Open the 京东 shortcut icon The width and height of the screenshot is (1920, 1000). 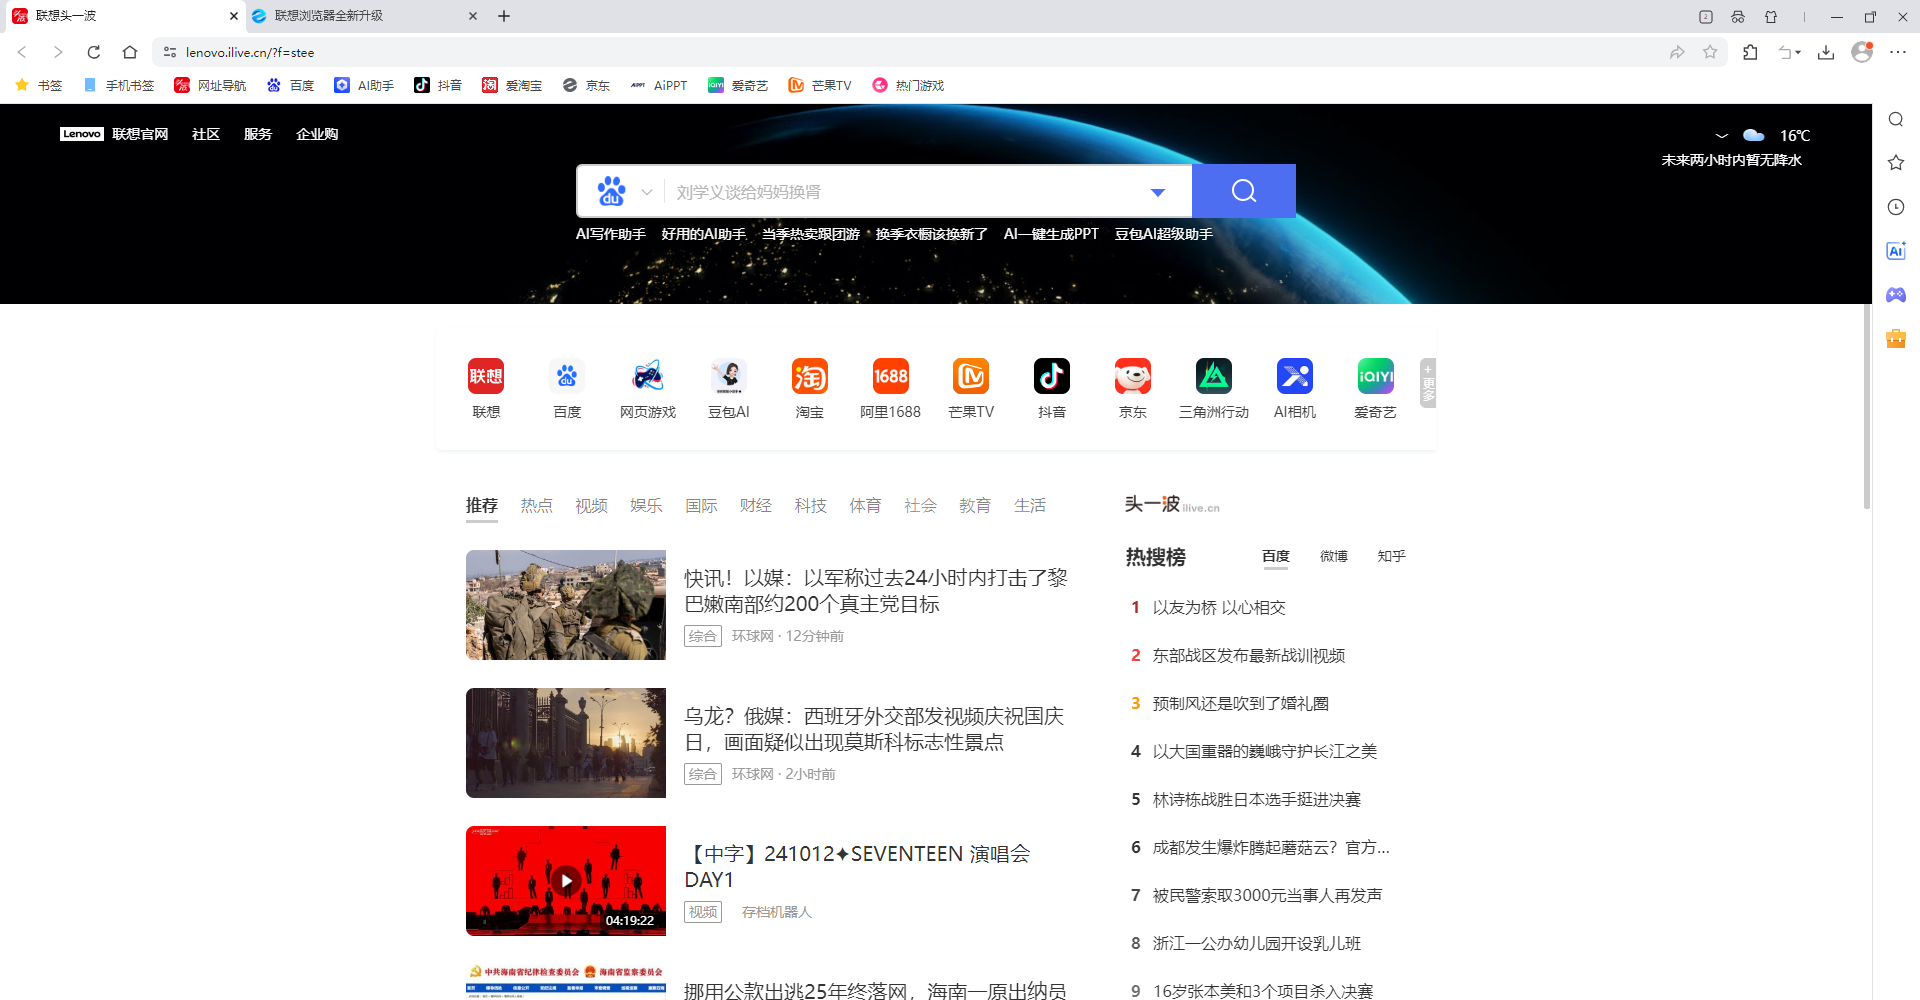tap(1133, 377)
